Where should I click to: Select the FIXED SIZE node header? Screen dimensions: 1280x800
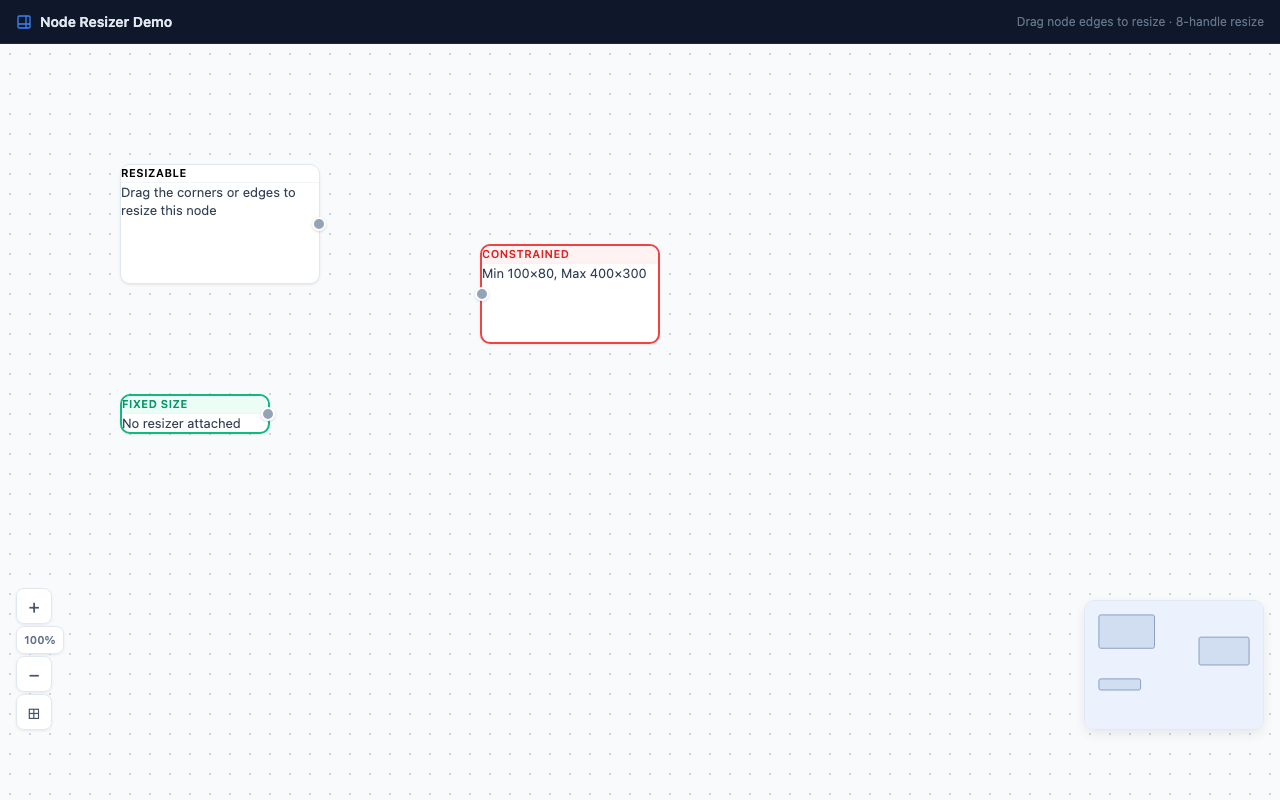pos(155,404)
